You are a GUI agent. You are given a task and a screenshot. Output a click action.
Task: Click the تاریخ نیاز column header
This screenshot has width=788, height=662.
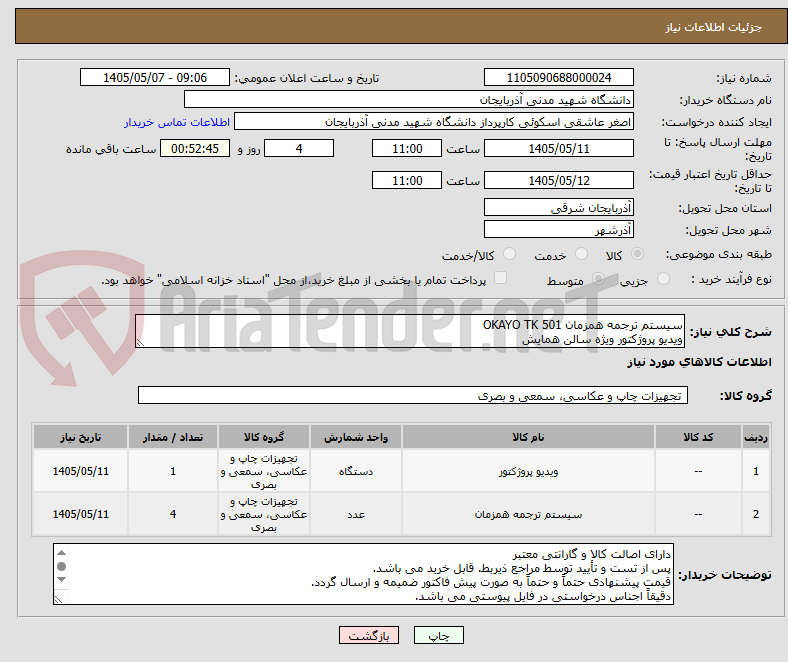[80, 437]
